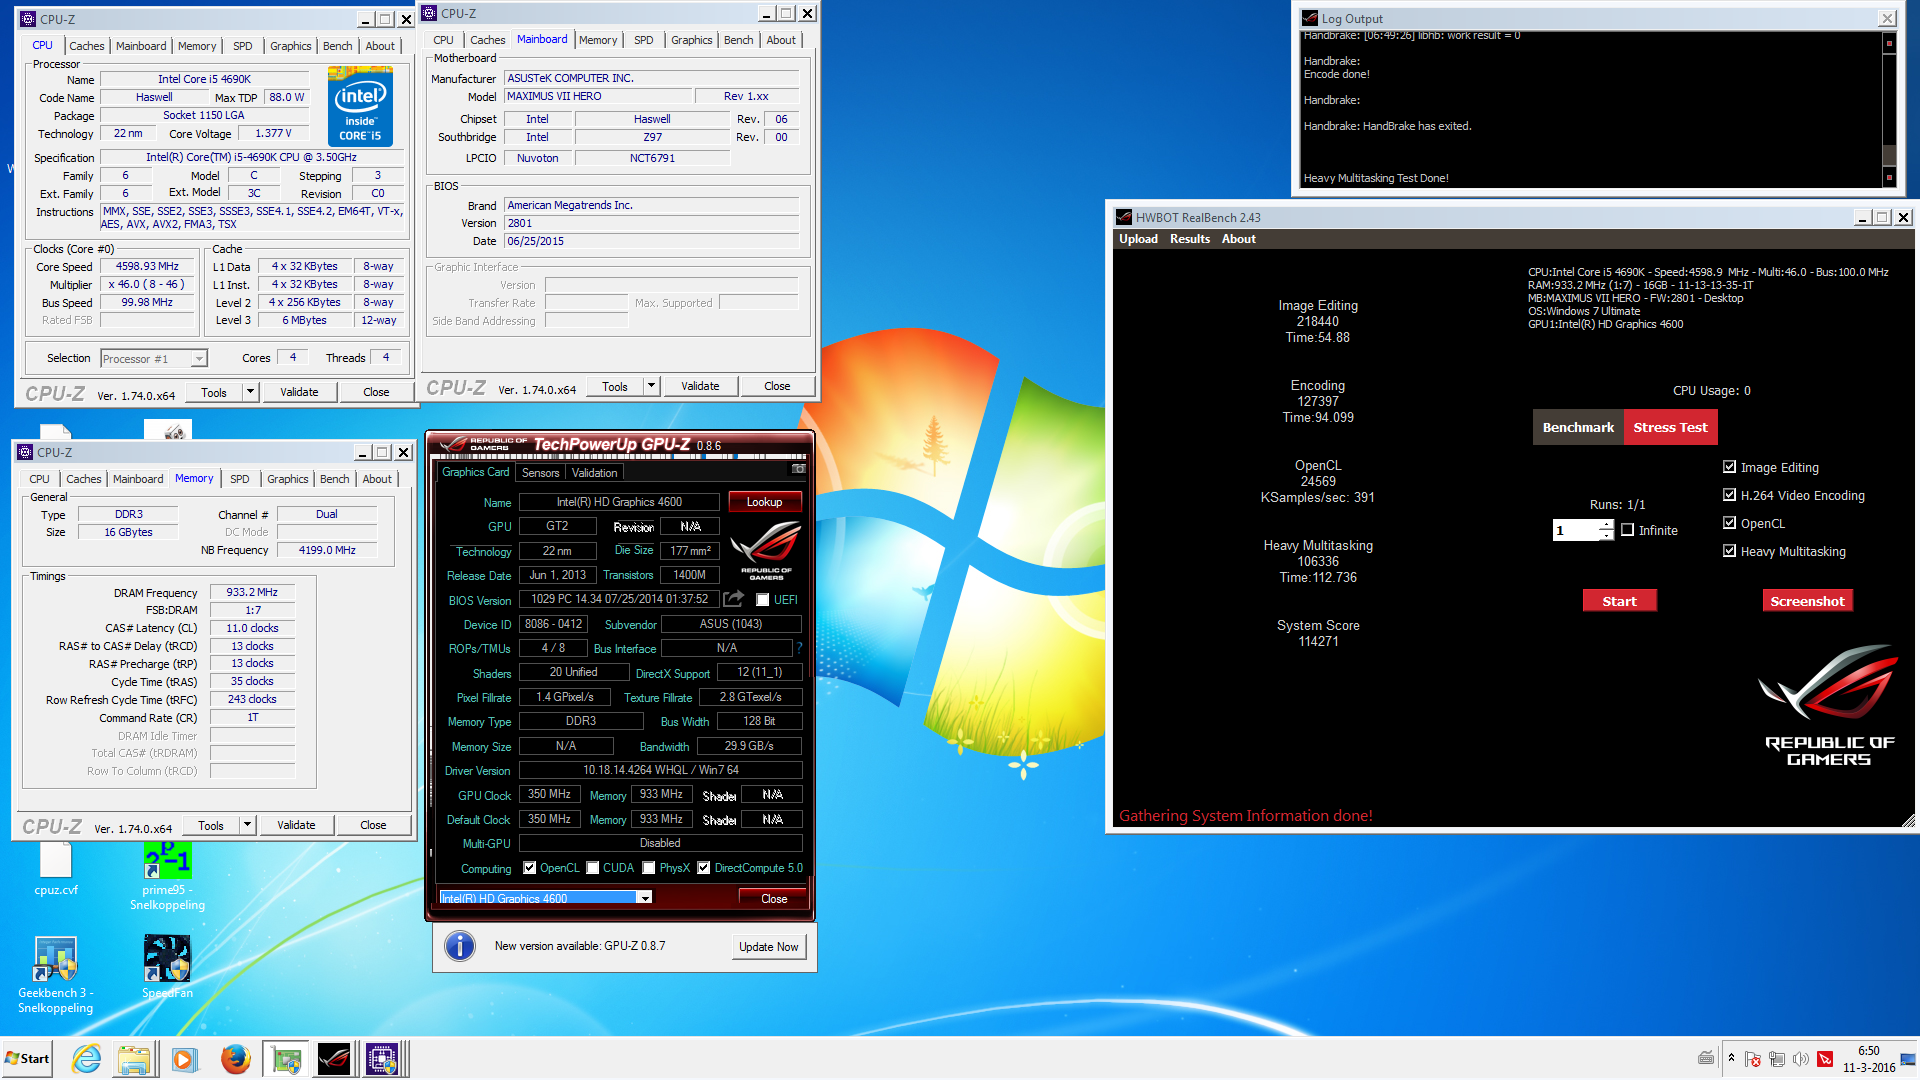Select the SpeedFan desktop shortcut

[167, 967]
